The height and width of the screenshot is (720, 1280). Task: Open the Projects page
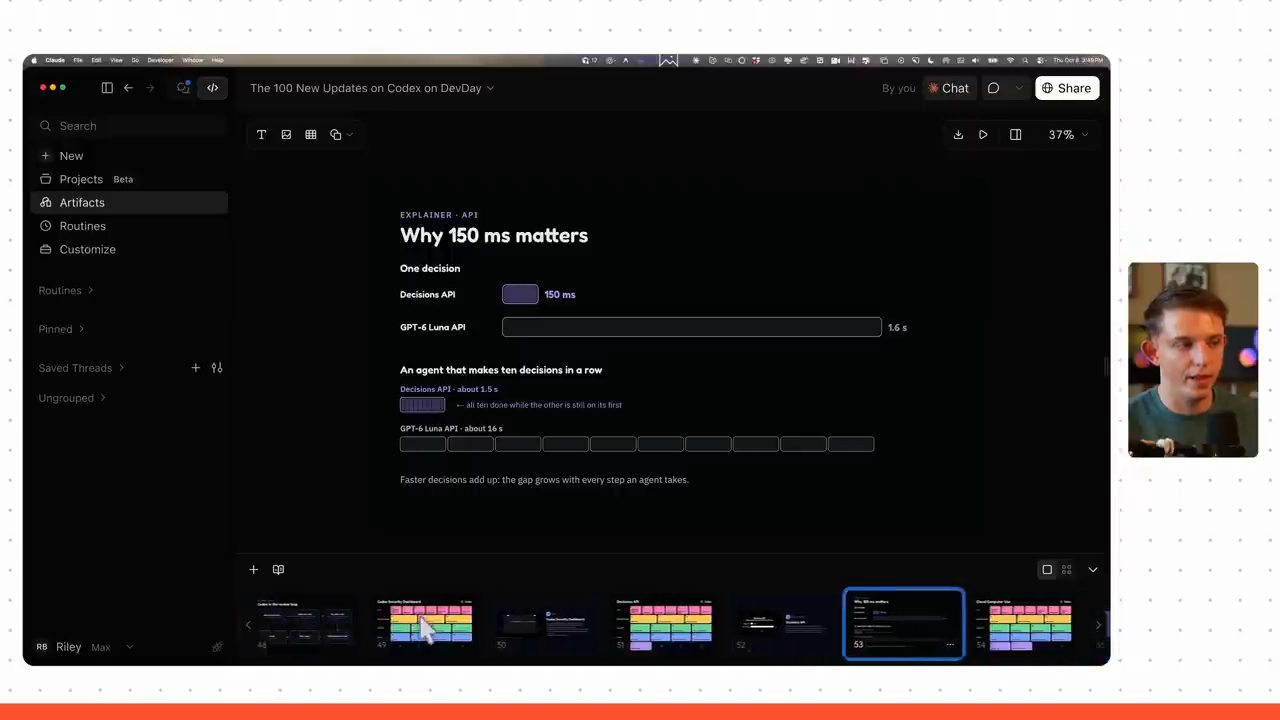click(130, 179)
